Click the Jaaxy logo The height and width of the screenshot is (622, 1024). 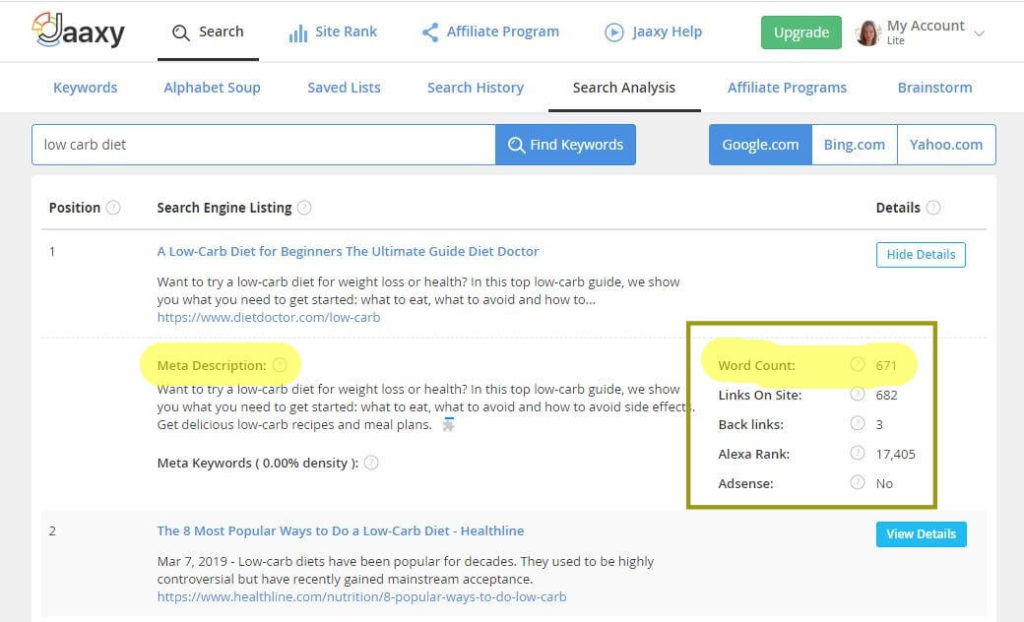pyautogui.click(x=78, y=31)
